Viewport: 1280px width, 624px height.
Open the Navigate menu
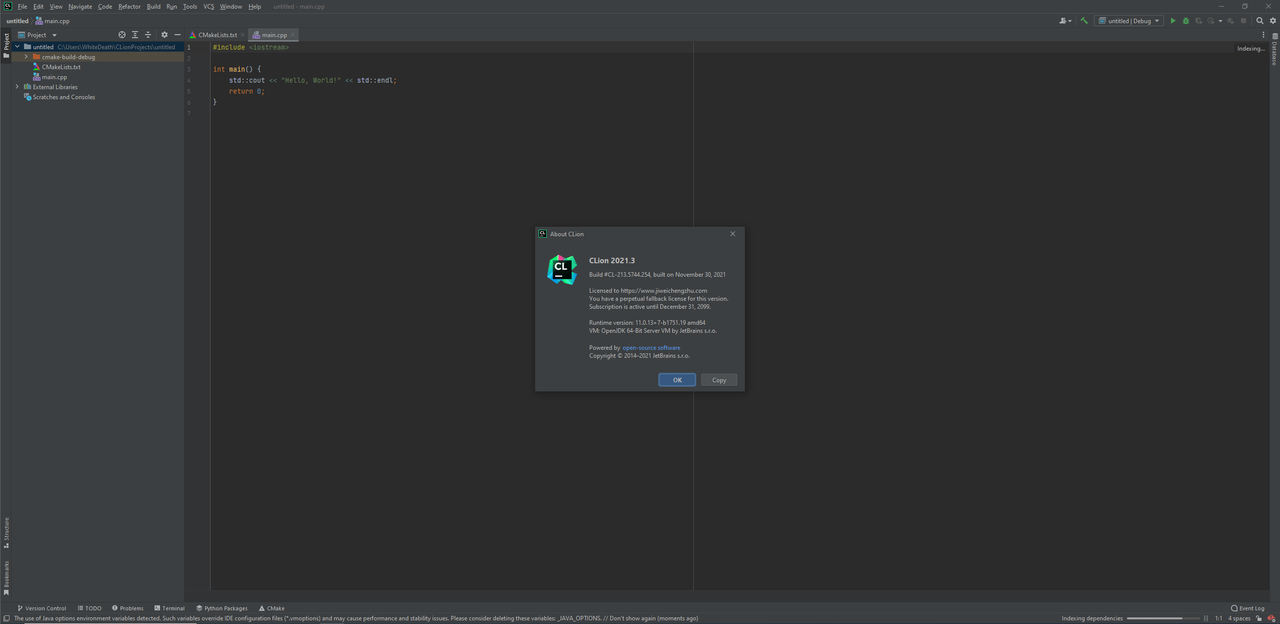click(x=80, y=6)
